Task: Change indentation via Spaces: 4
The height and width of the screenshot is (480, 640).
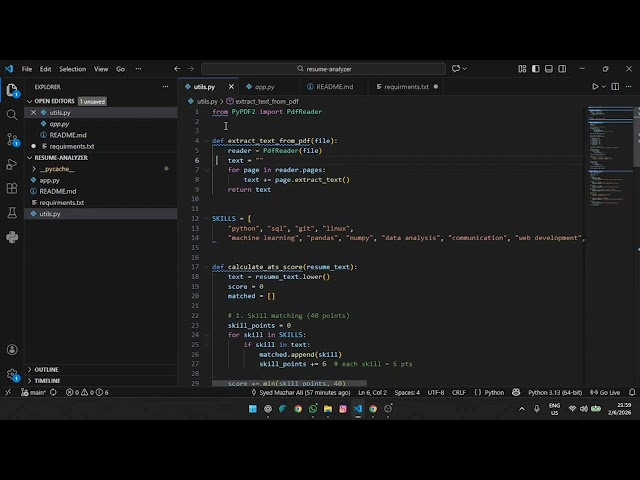Action: [407, 392]
